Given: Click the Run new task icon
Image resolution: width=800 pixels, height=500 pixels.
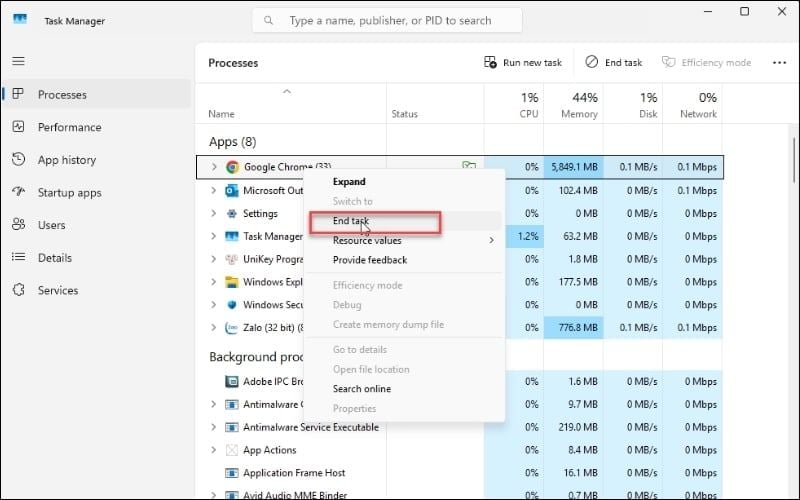Looking at the screenshot, I should [x=490, y=62].
